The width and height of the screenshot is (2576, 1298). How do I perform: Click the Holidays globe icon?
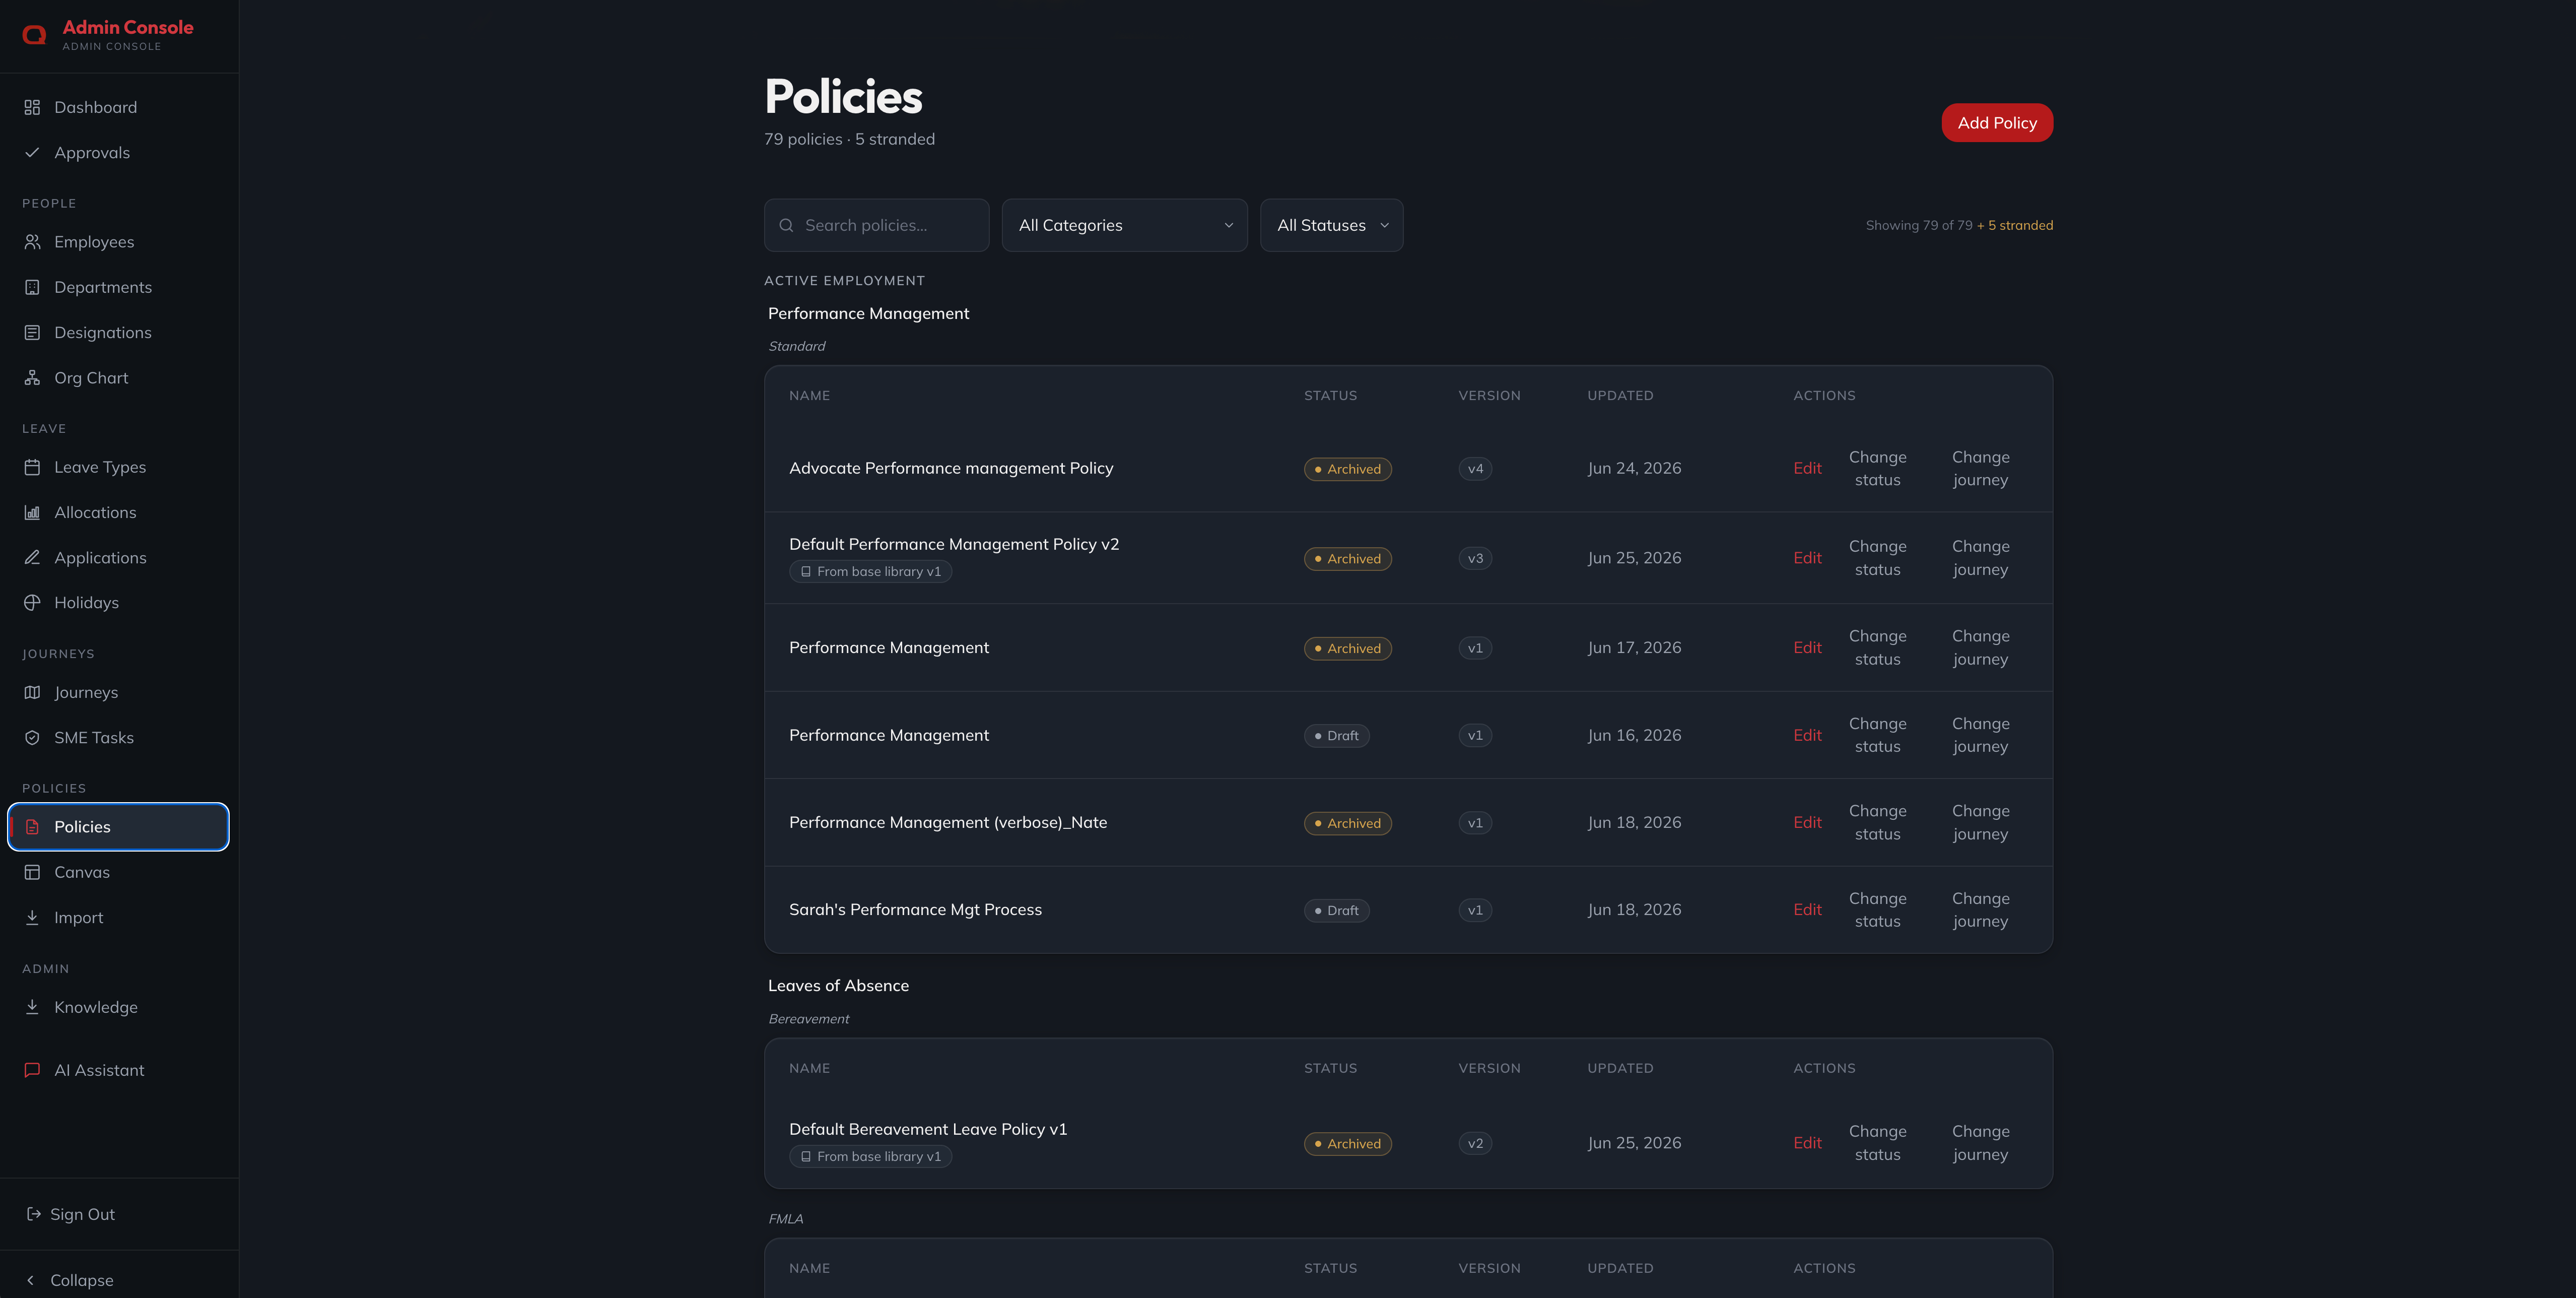pos(32,603)
